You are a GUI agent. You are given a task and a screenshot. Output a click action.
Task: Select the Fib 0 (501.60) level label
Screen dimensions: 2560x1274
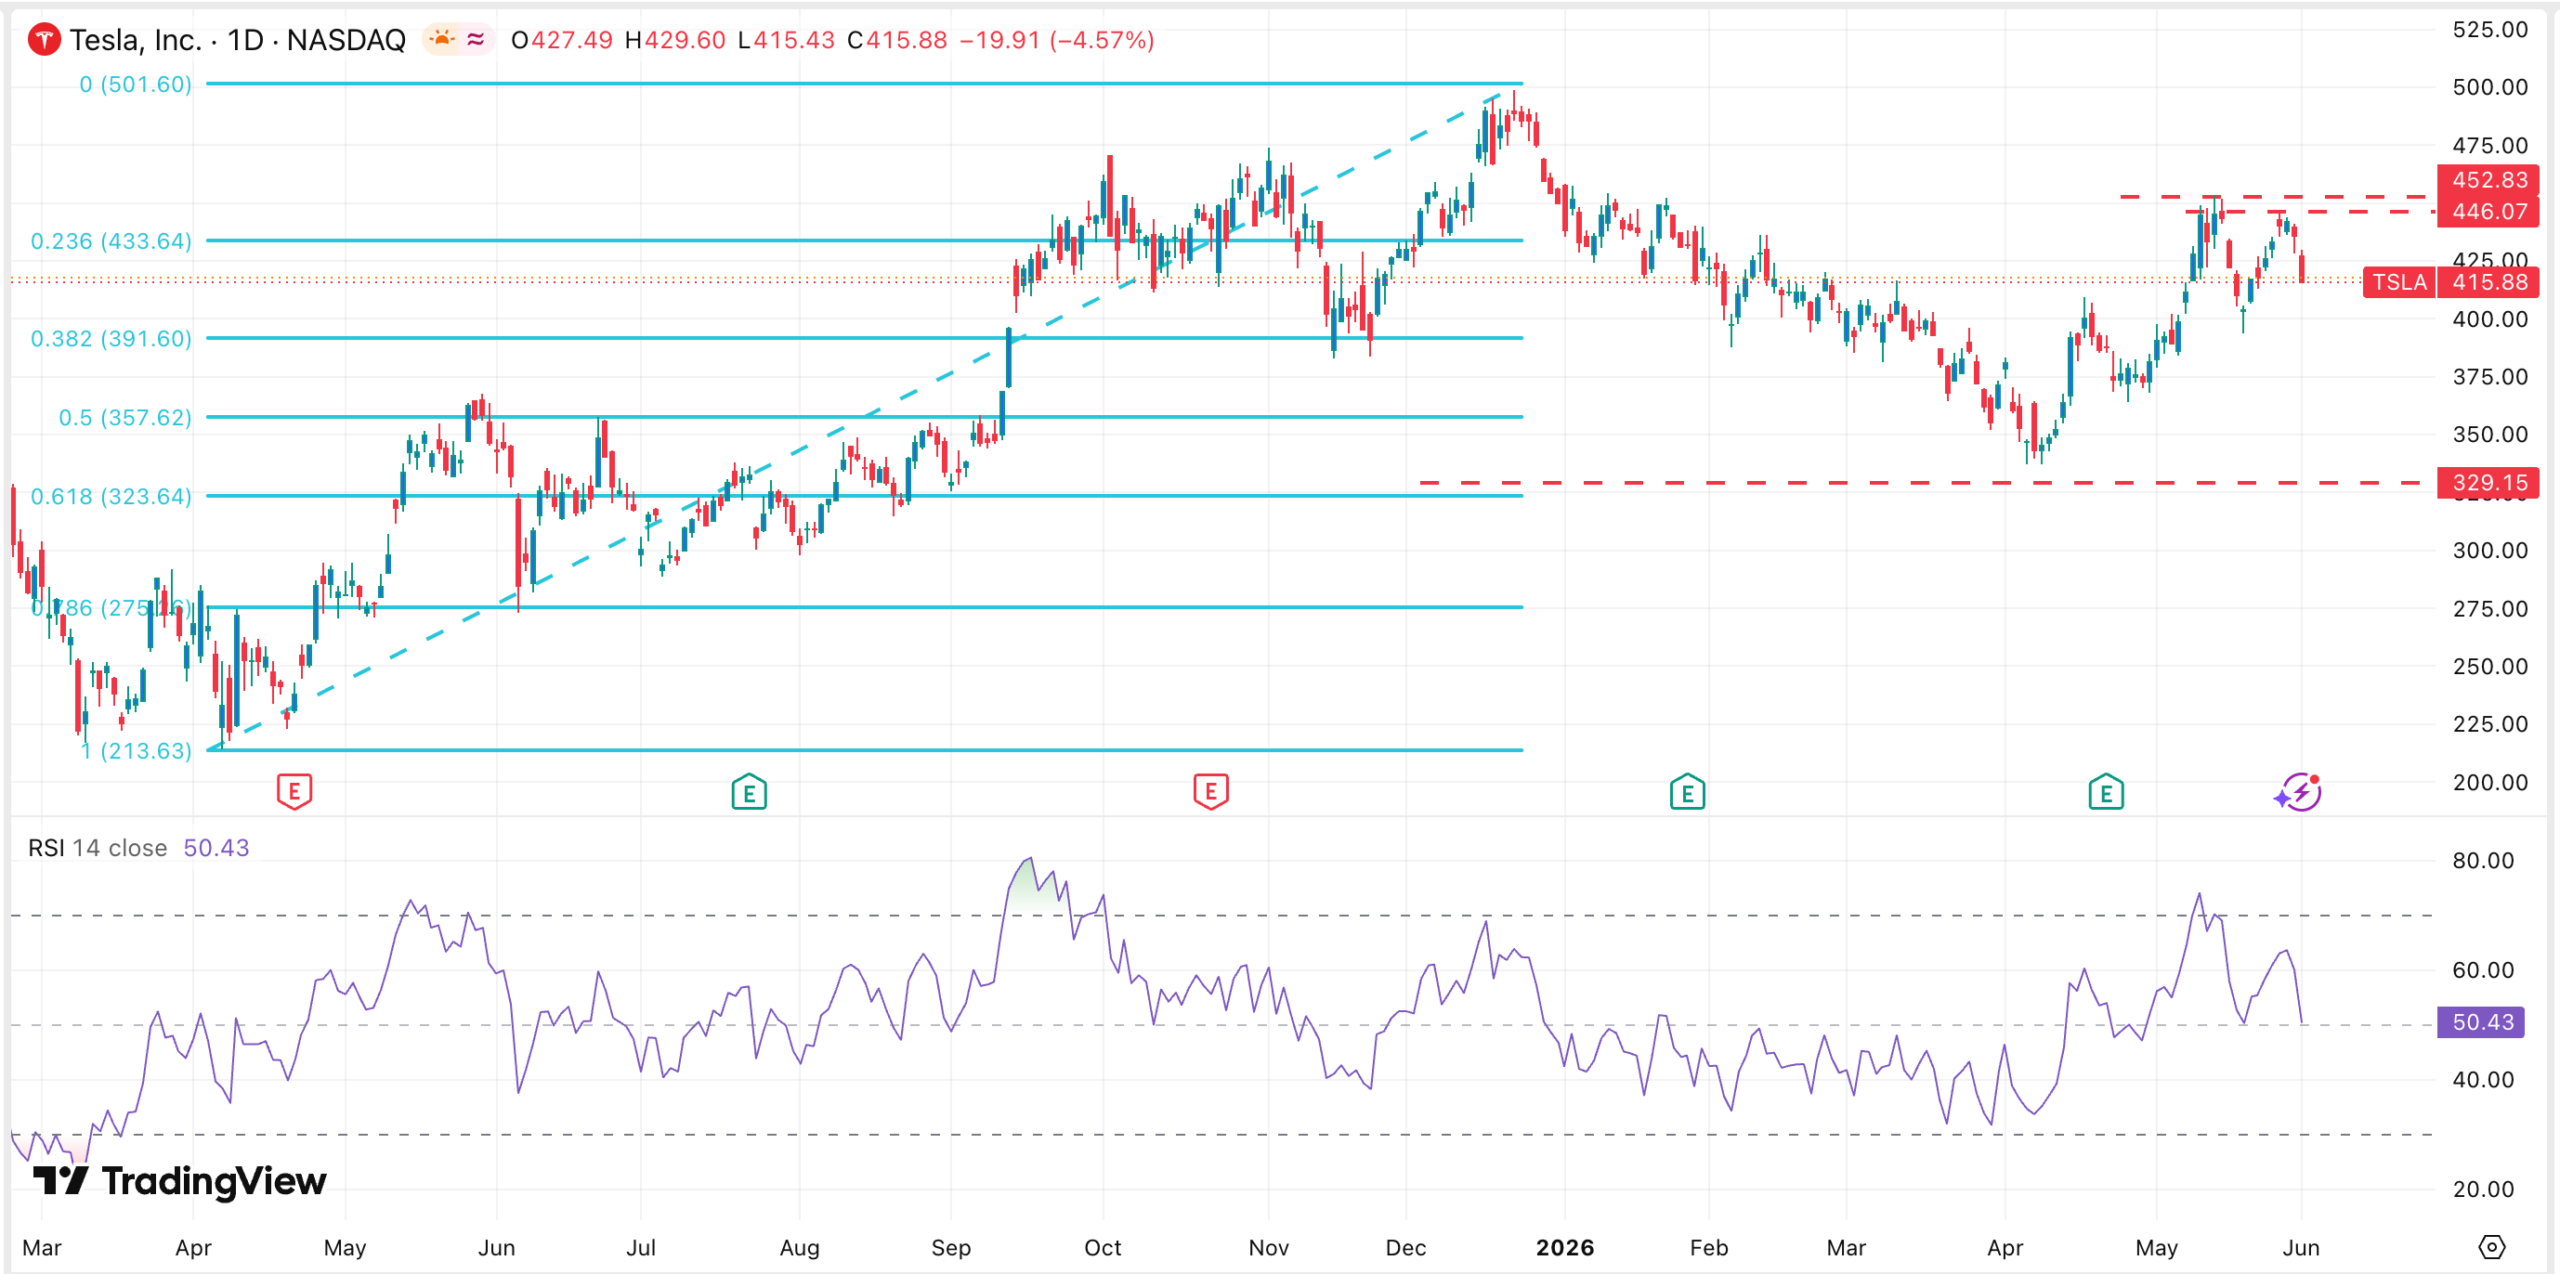click(x=135, y=84)
